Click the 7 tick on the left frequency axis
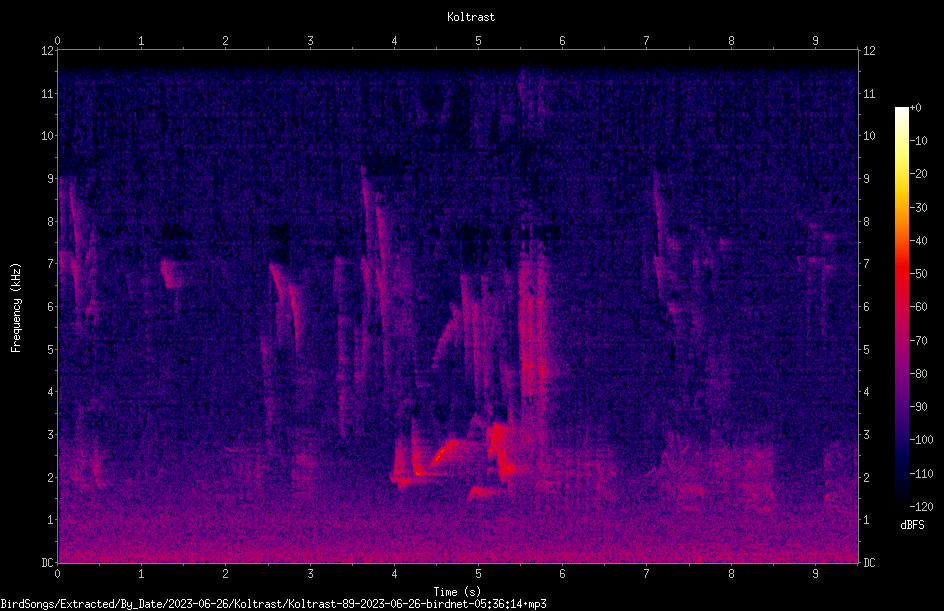This screenshot has height=611, width=944. 51,264
